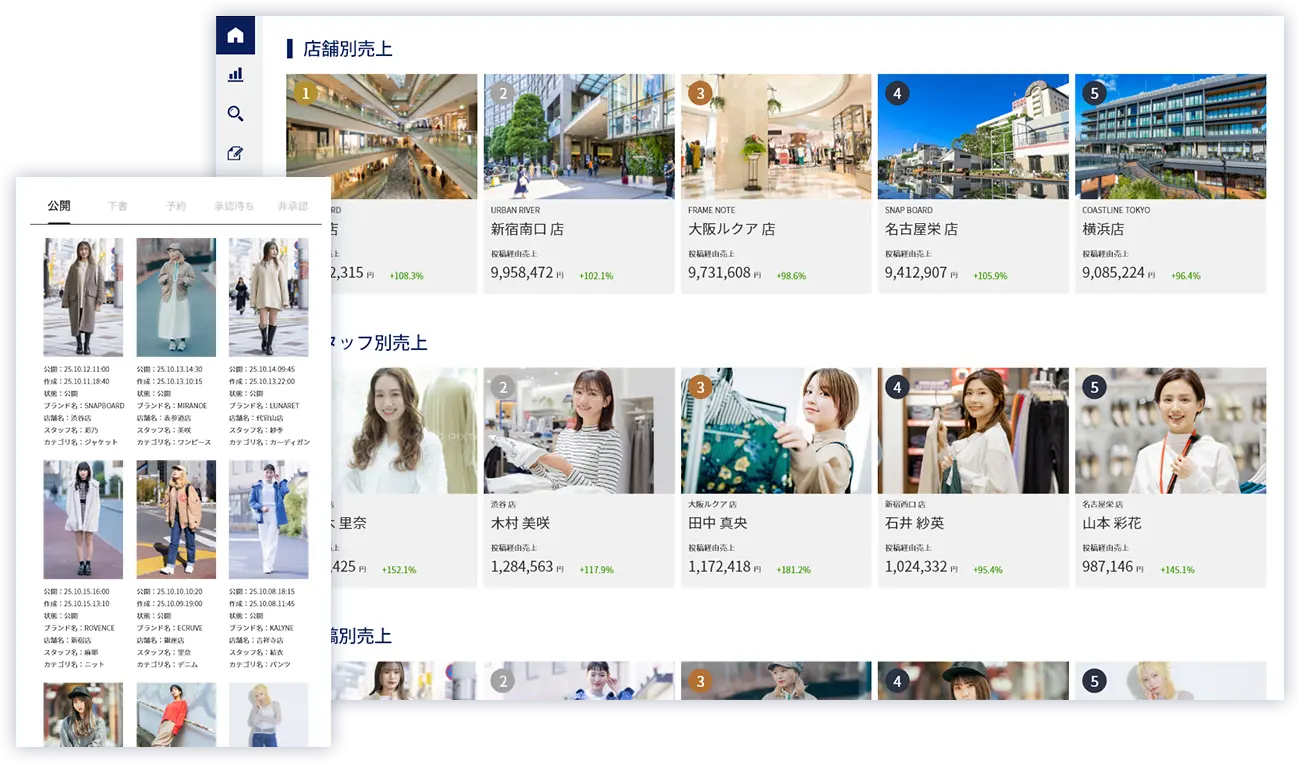The width and height of the screenshot is (1298, 762).
Task: Click staff name 木村 美咲
Action: point(520,523)
